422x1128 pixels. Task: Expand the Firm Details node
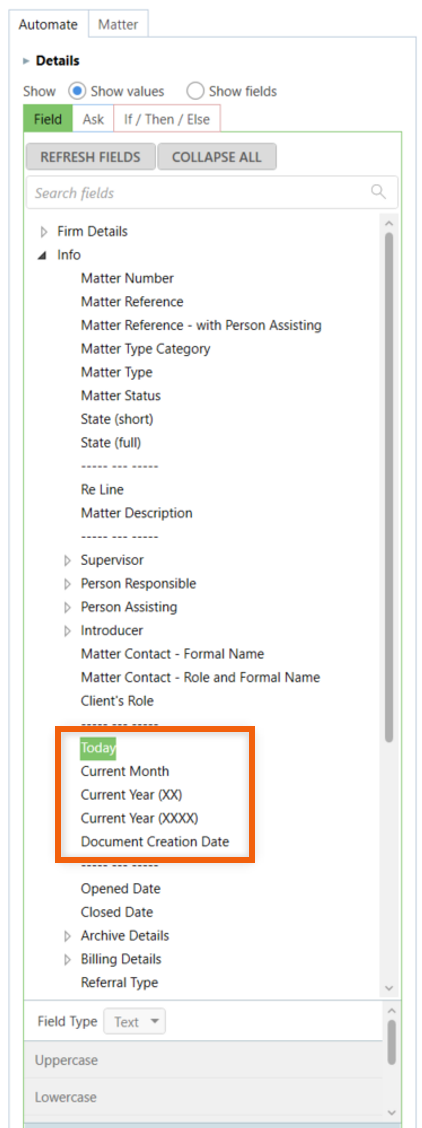point(44,232)
